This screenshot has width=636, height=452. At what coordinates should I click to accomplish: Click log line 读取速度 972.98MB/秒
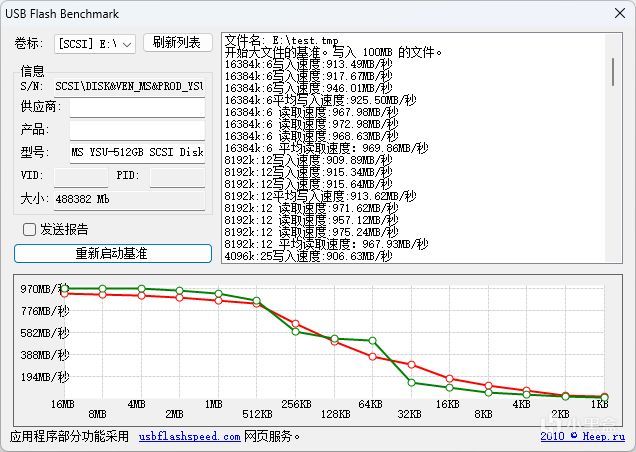[x=312, y=124]
